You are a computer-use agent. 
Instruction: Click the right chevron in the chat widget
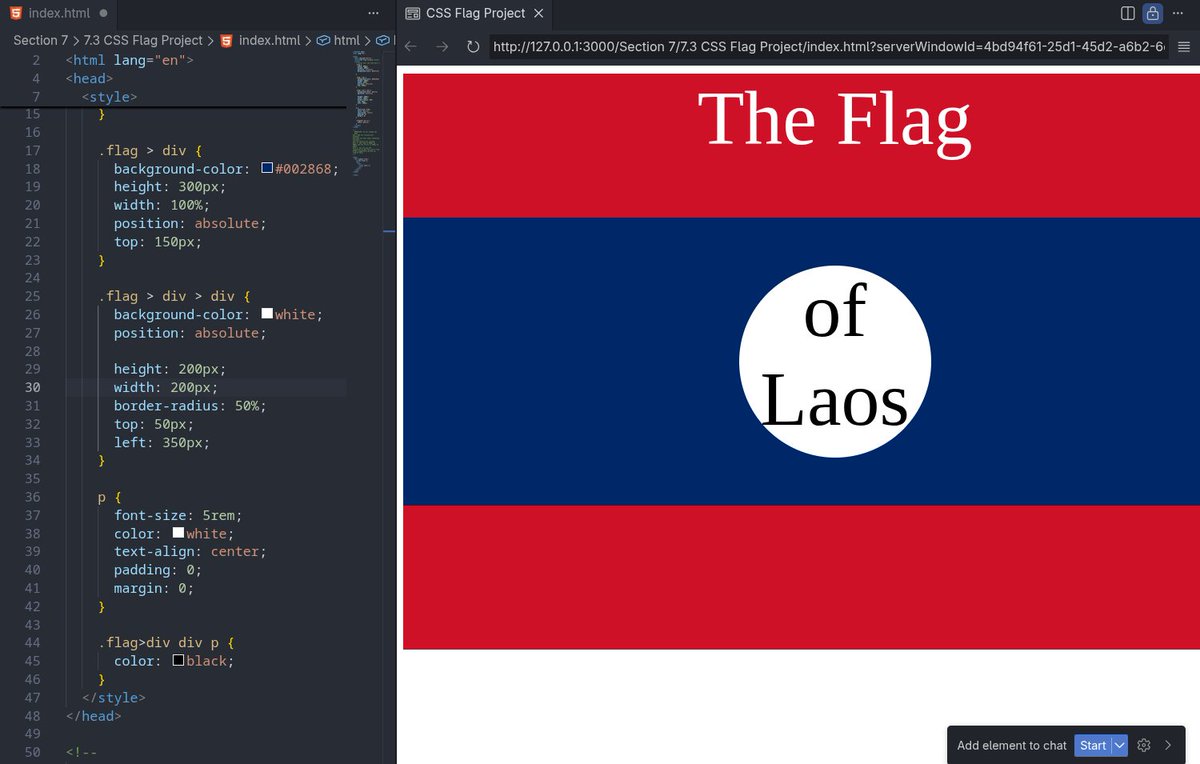(1168, 745)
